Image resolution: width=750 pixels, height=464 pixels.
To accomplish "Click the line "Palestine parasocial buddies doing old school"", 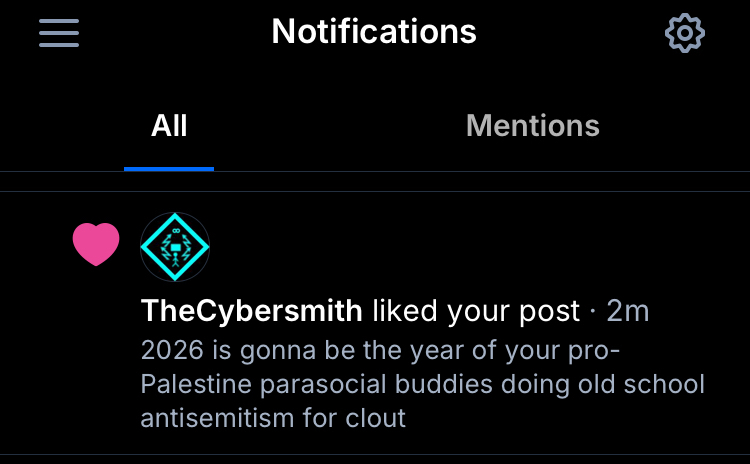I will point(422,384).
